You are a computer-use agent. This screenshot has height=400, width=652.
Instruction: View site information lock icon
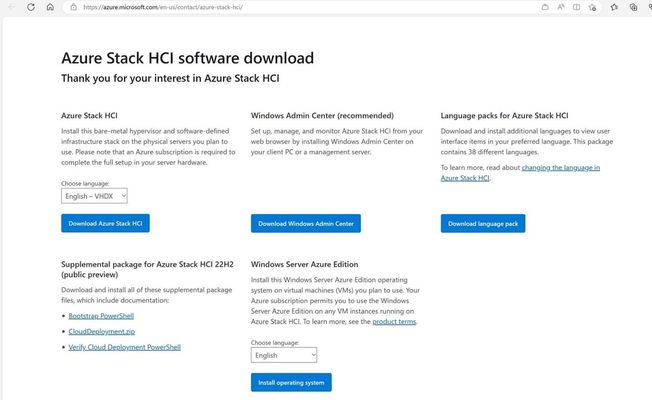point(74,7)
